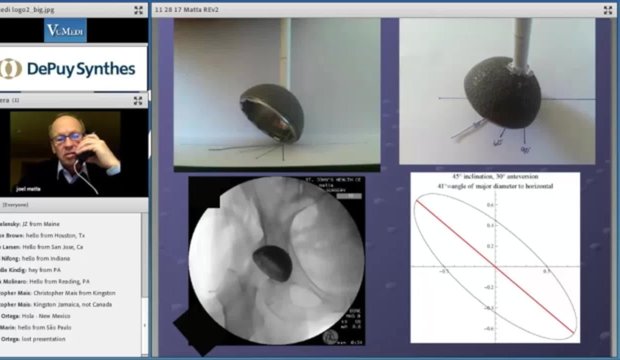
Task: Click the 'lost presentation' chat message
Action: [33, 339]
